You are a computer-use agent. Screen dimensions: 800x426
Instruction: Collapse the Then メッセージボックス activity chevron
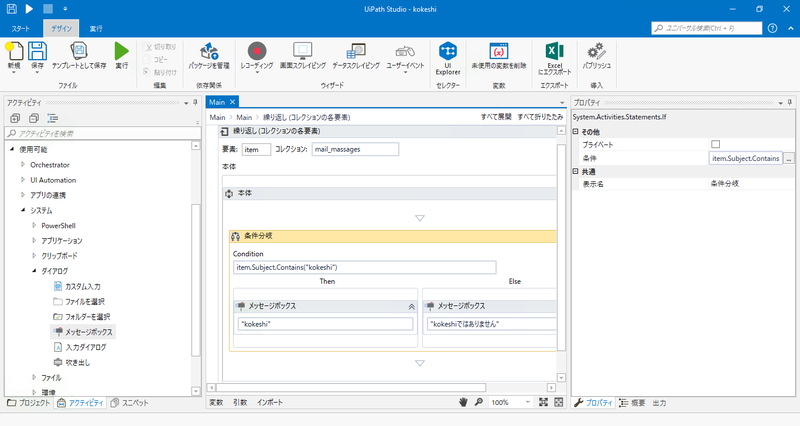(411, 307)
